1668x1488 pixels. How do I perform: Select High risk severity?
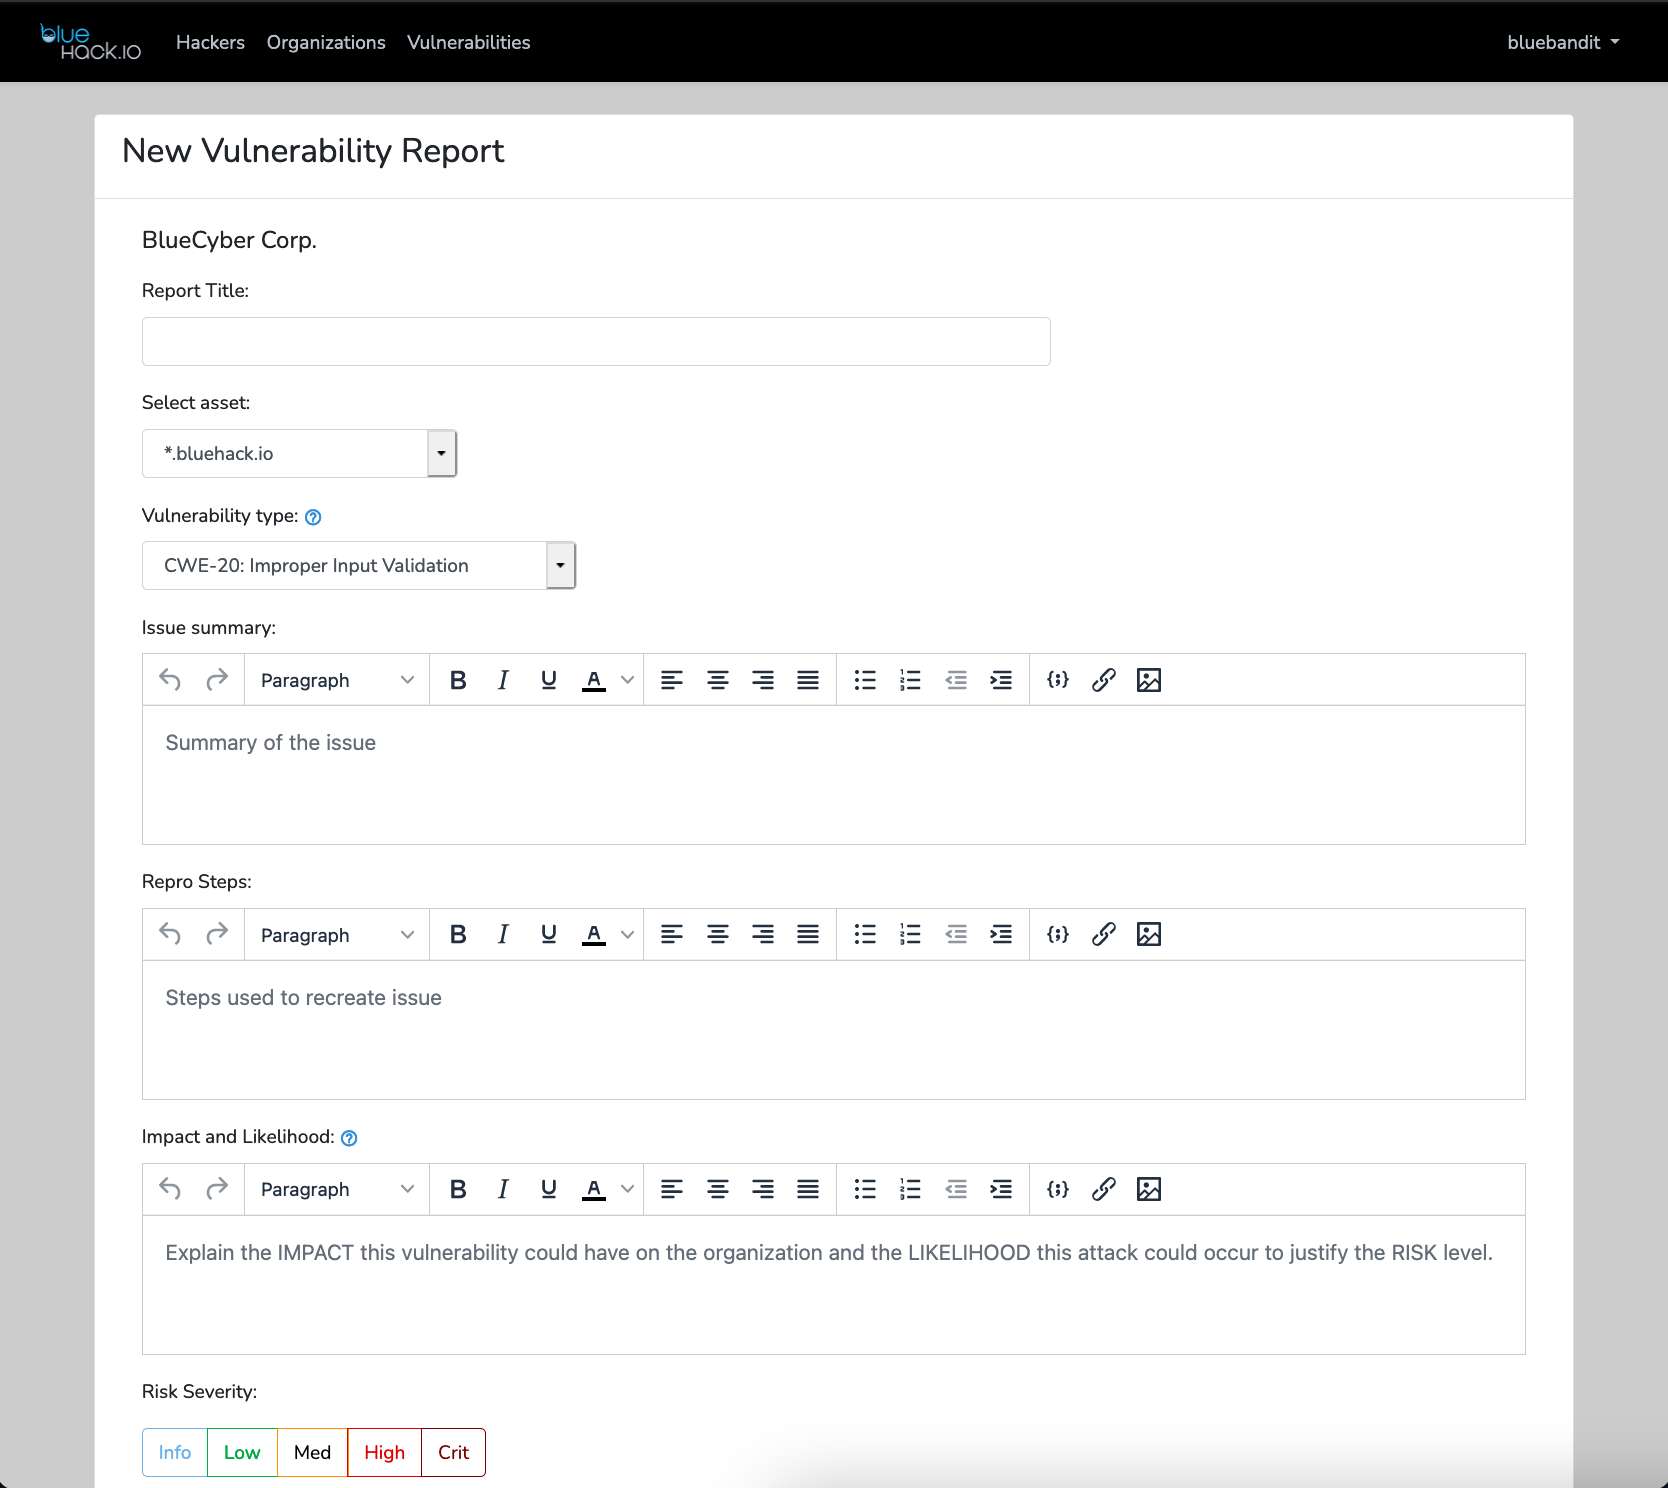[x=384, y=1452]
